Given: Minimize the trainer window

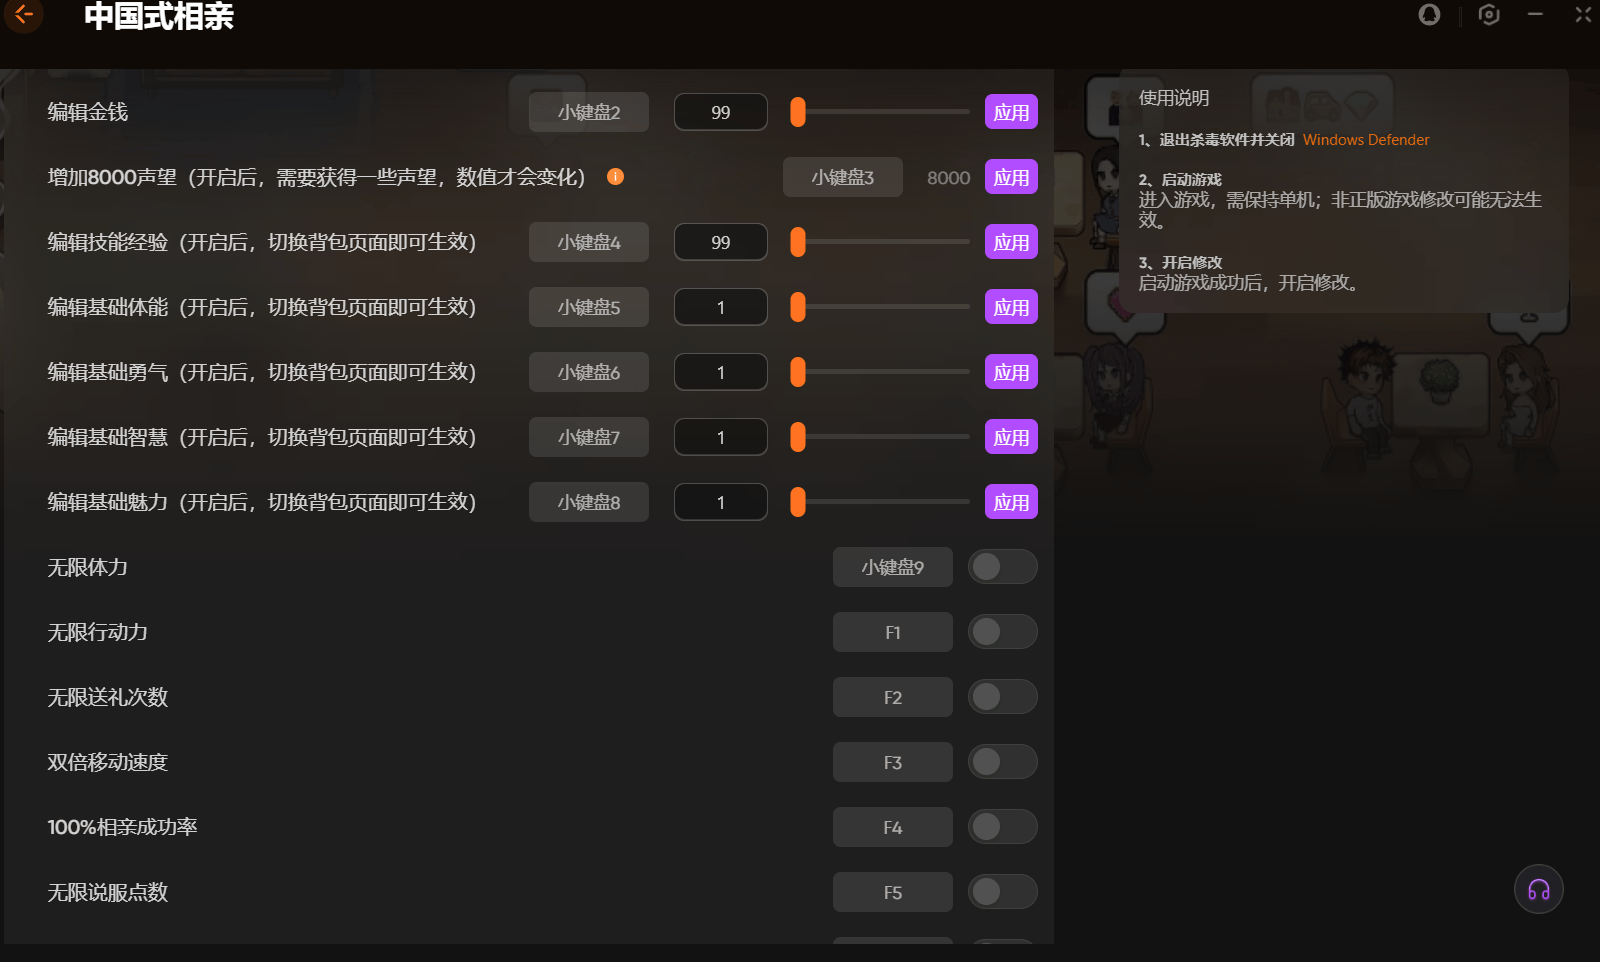Looking at the screenshot, I should tap(1535, 15).
